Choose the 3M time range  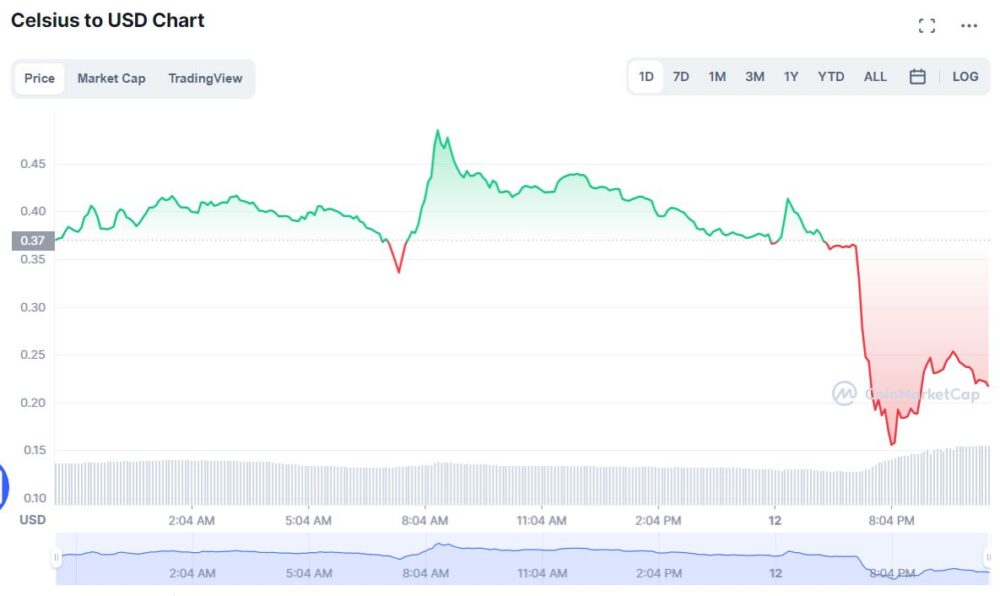click(754, 77)
